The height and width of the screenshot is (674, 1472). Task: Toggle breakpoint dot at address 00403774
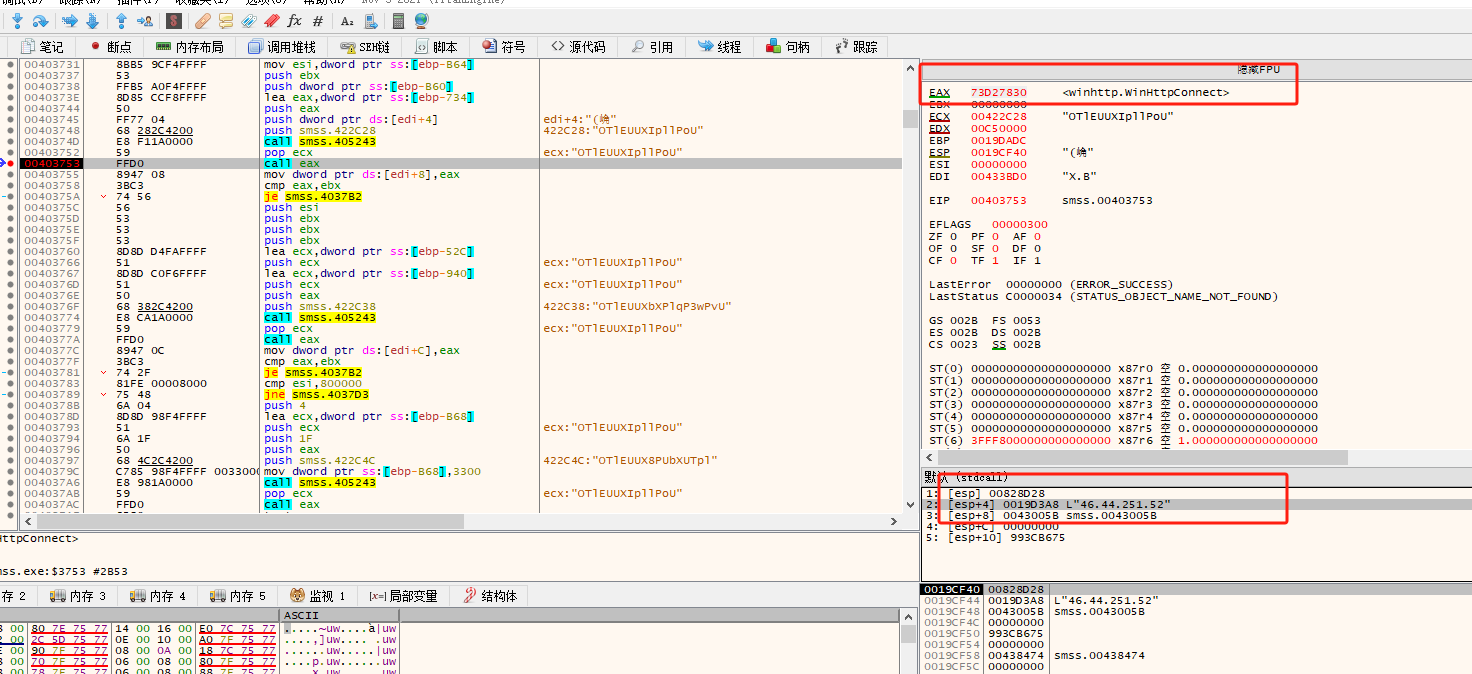pyautogui.click(x=10, y=317)
